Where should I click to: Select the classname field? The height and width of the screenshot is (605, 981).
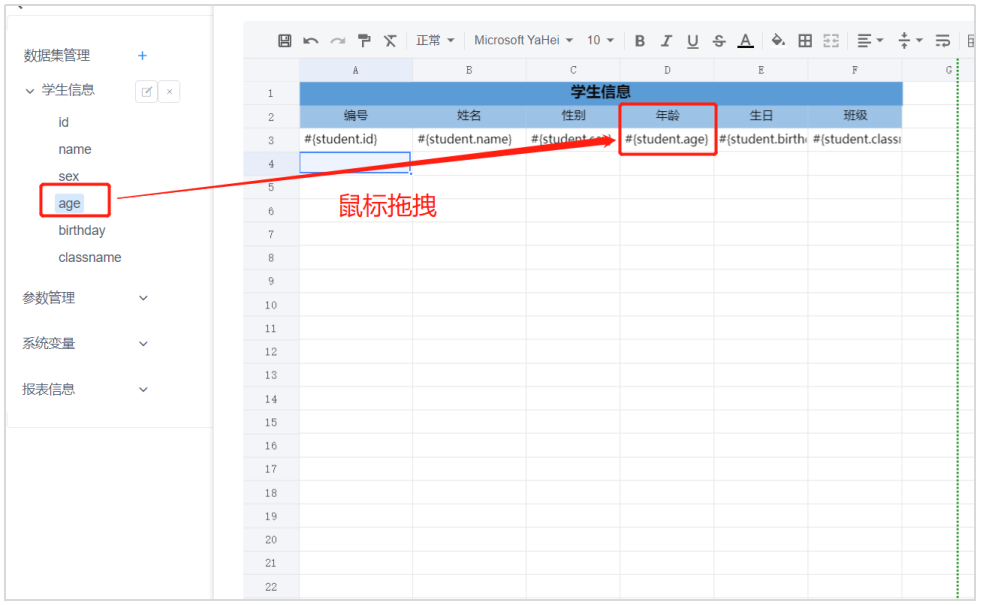[x=90, y=257]
